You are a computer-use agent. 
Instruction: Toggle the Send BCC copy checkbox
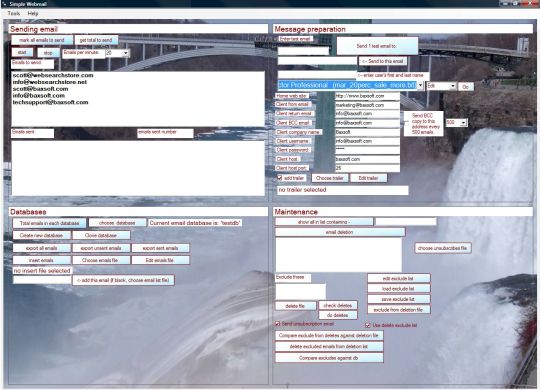(406, 122)
